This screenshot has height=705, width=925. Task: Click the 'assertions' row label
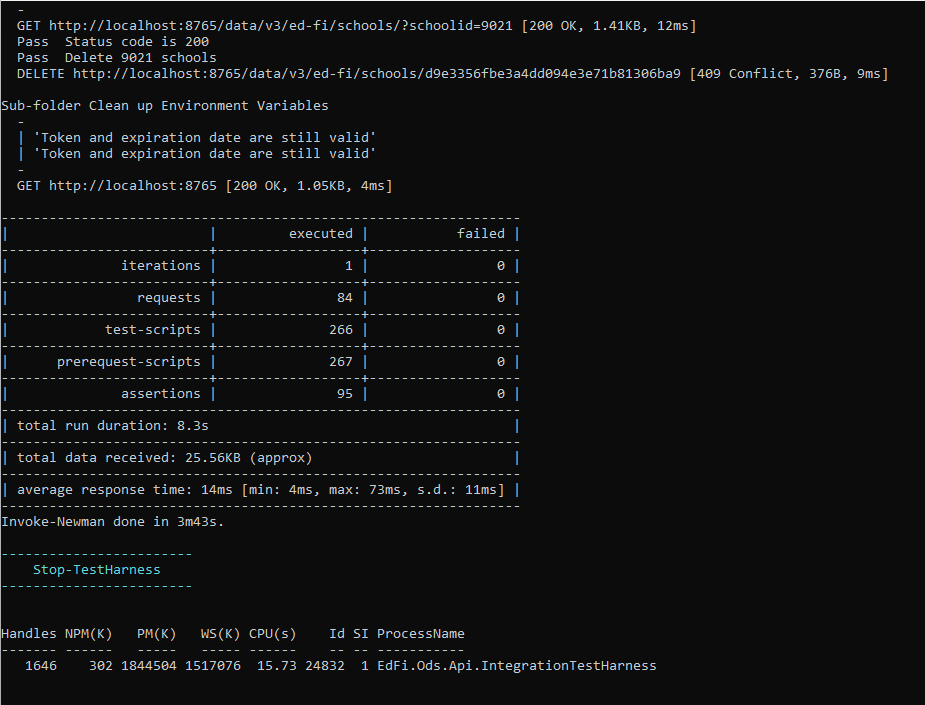tap(160, 394)
